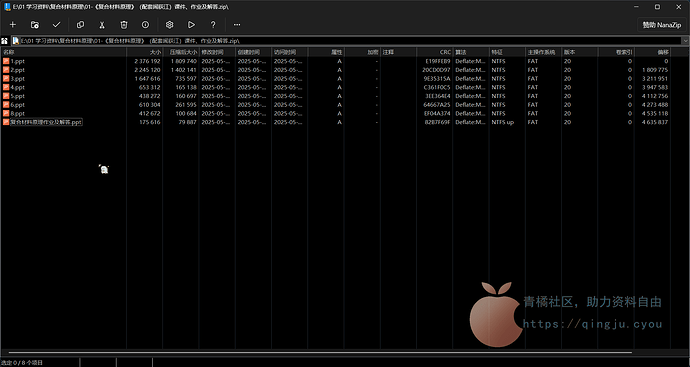Click the Copy files toolbar icon
Viewport: 690px width, 367px height.
coord(80,25)
